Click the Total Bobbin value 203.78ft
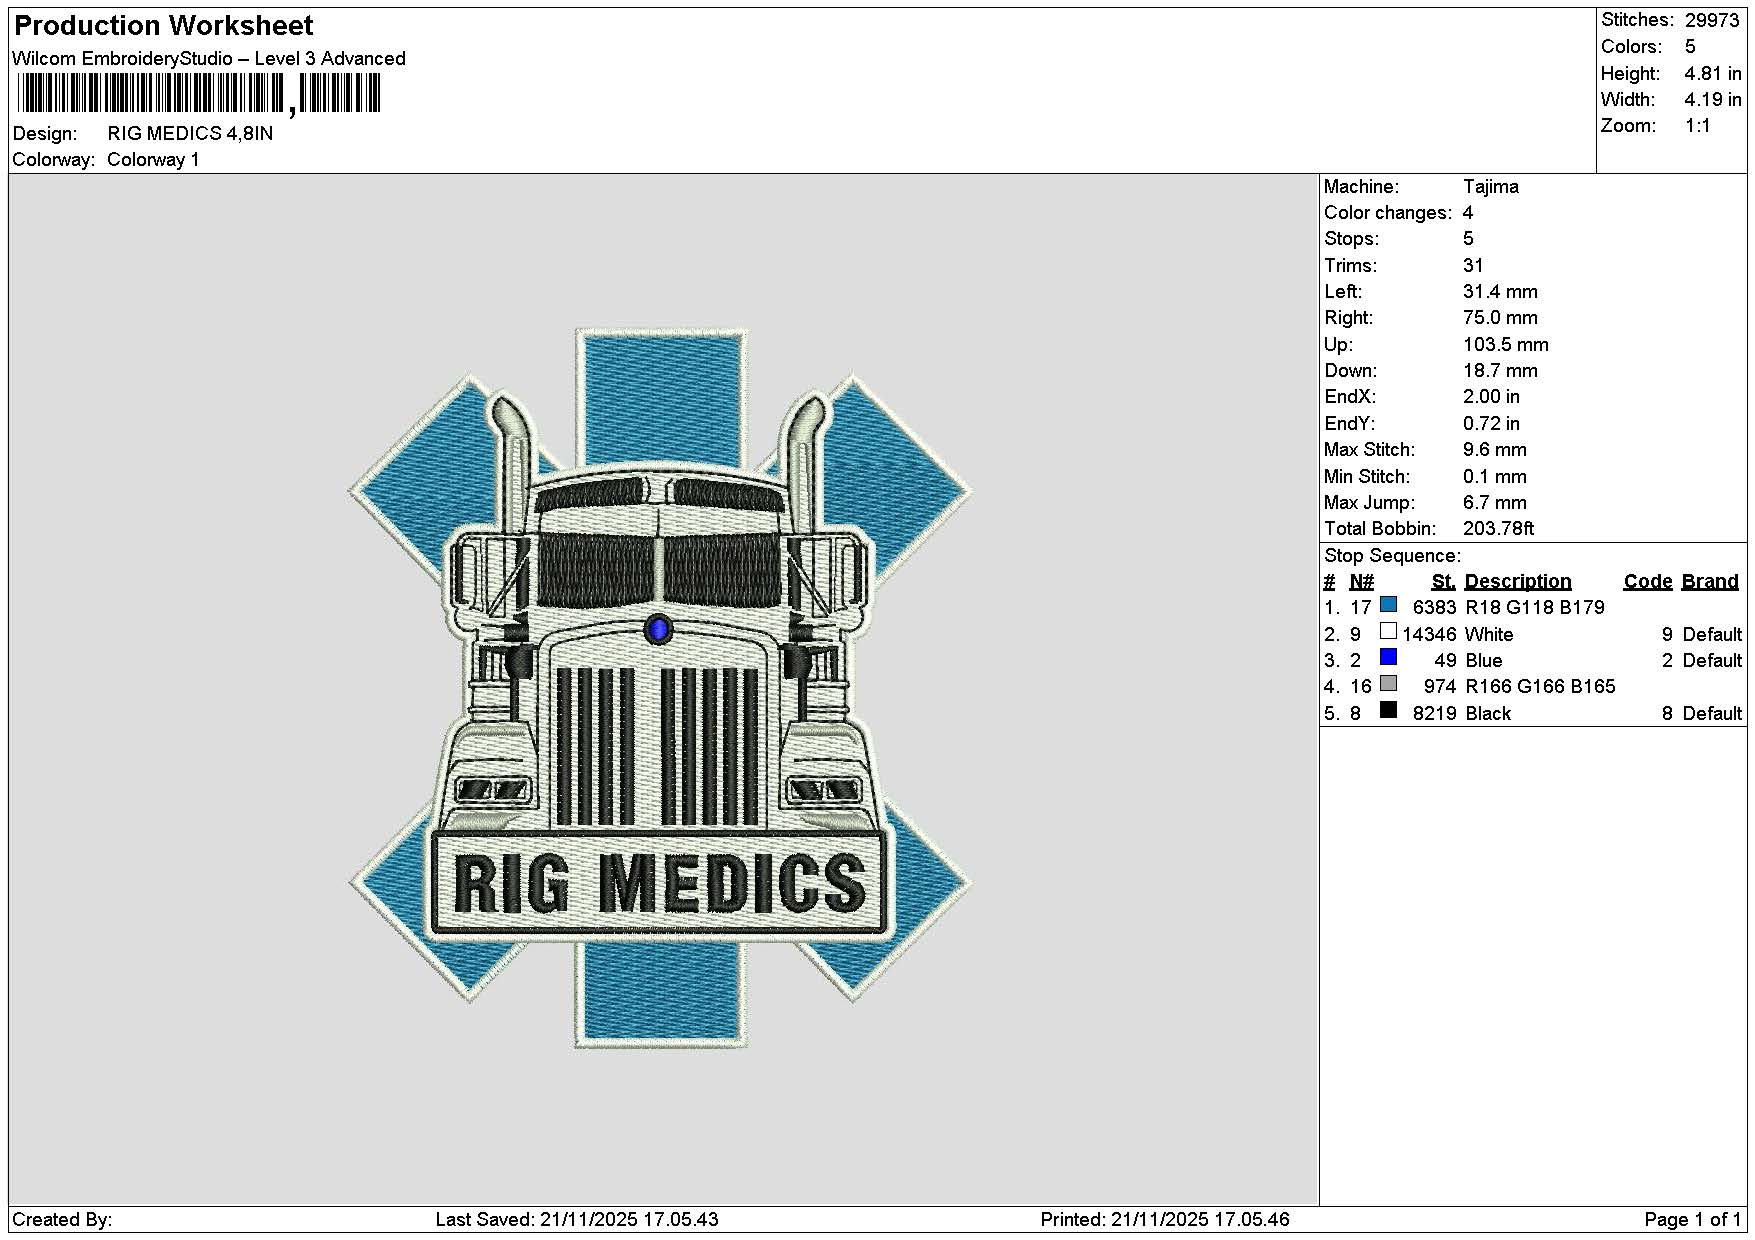Screen dimensions: 1755x1240 1498,528
